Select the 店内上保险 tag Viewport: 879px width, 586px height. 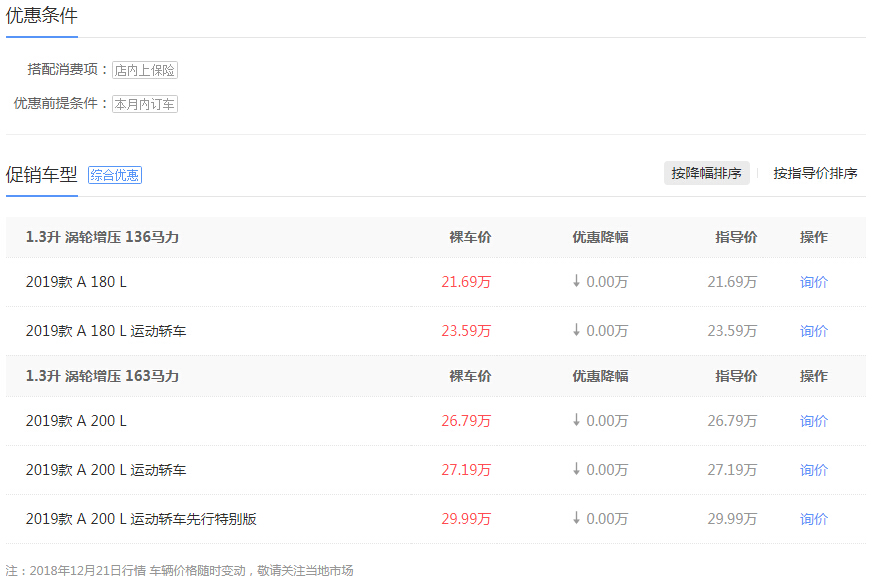point(145,70)
